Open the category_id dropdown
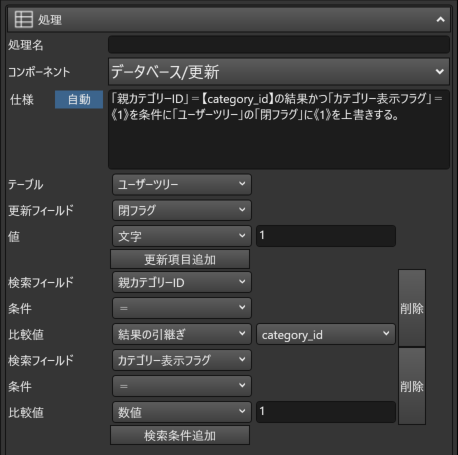 click(x=326, y=334)
